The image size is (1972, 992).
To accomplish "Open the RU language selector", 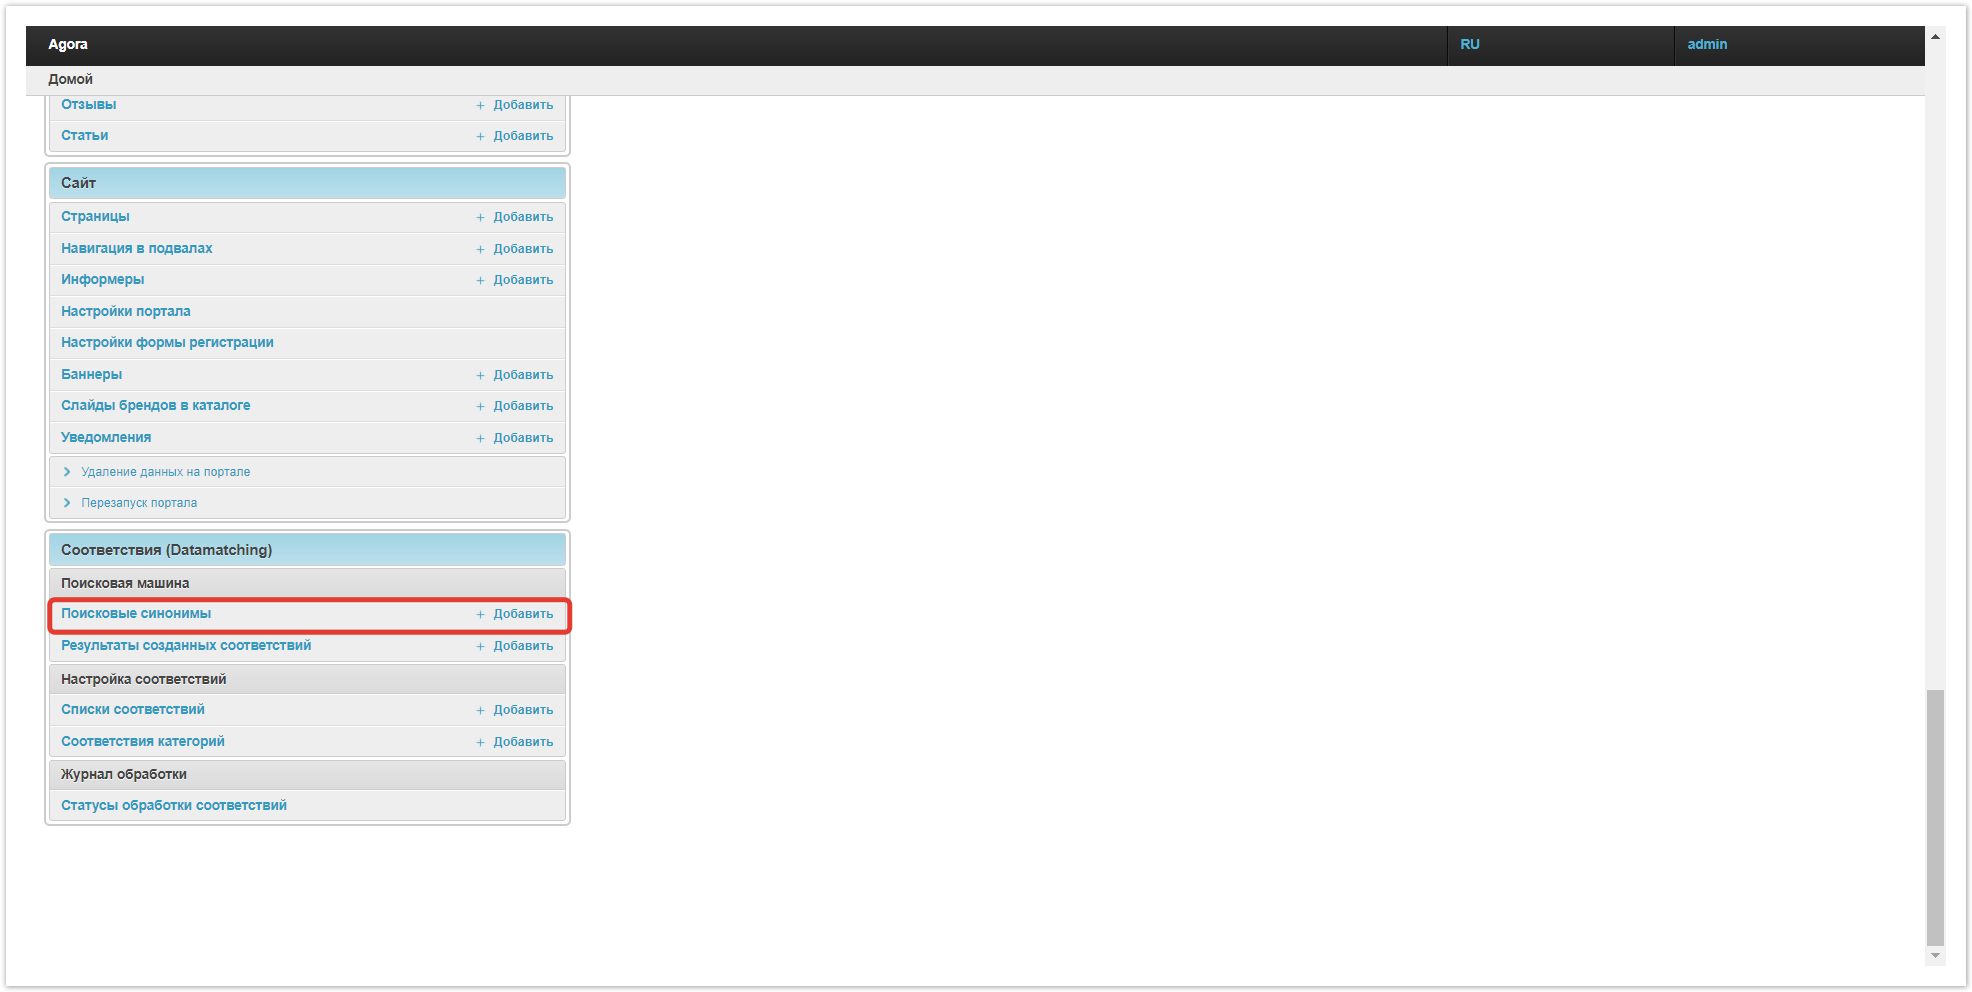I will coord(1469,44).
